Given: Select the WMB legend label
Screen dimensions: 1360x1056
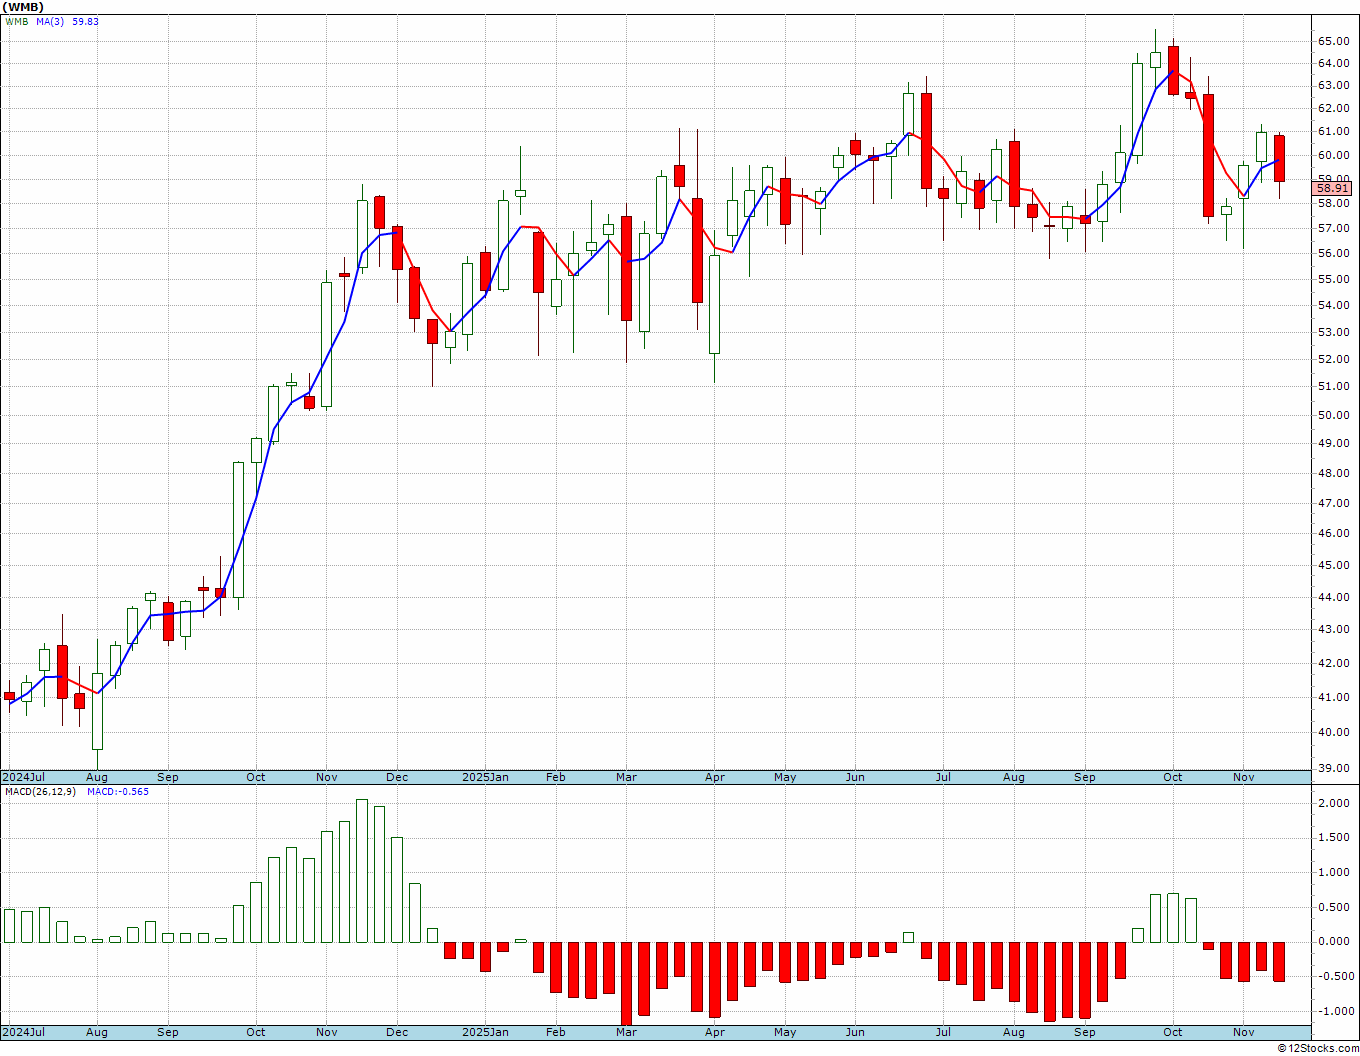Looking at the screenshot, I should coord(17,21).
